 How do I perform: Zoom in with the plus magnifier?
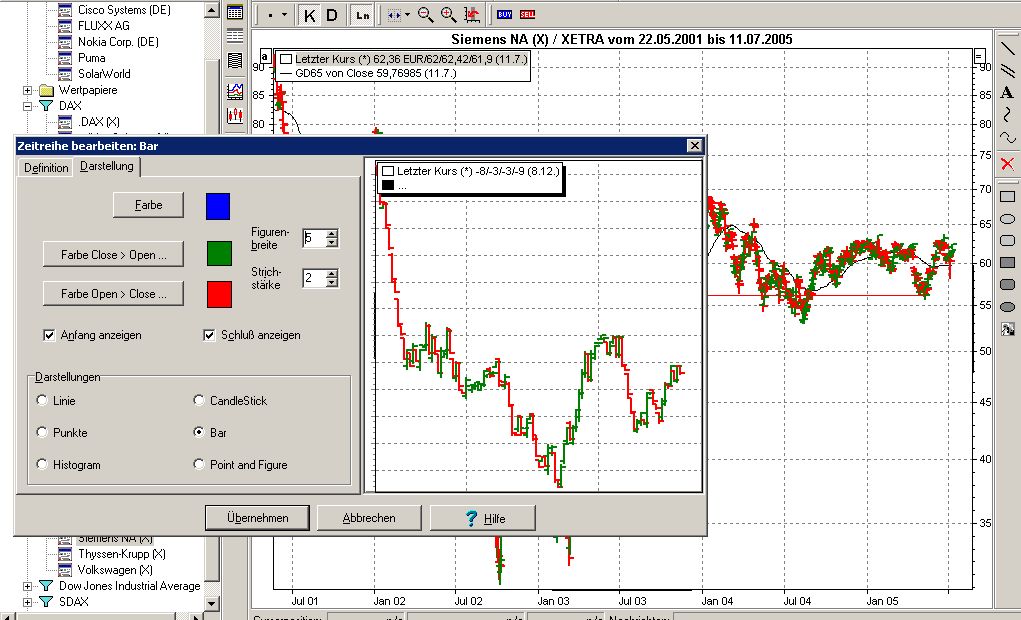(448, 15)
